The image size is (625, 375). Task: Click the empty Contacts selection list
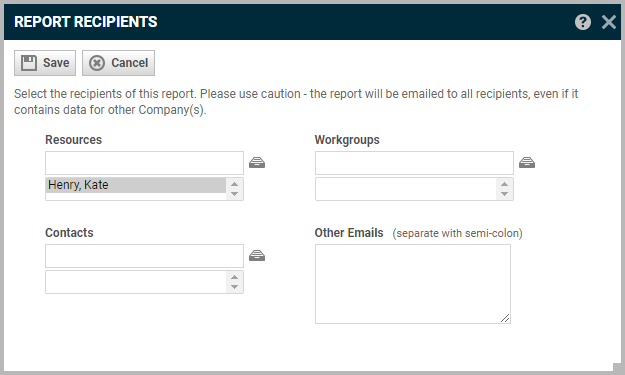tap(136, 282)
